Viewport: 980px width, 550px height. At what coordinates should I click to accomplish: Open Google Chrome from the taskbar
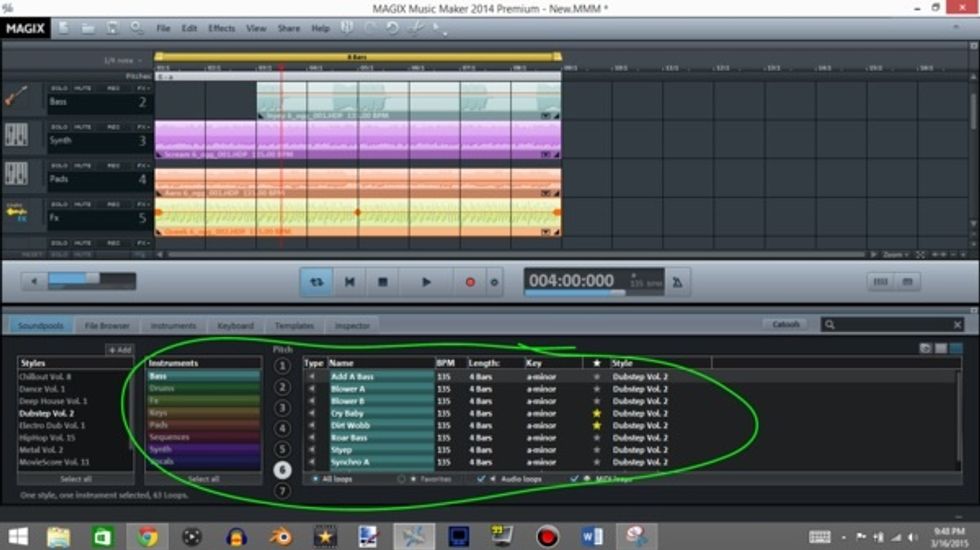click(x=148, y=536)
